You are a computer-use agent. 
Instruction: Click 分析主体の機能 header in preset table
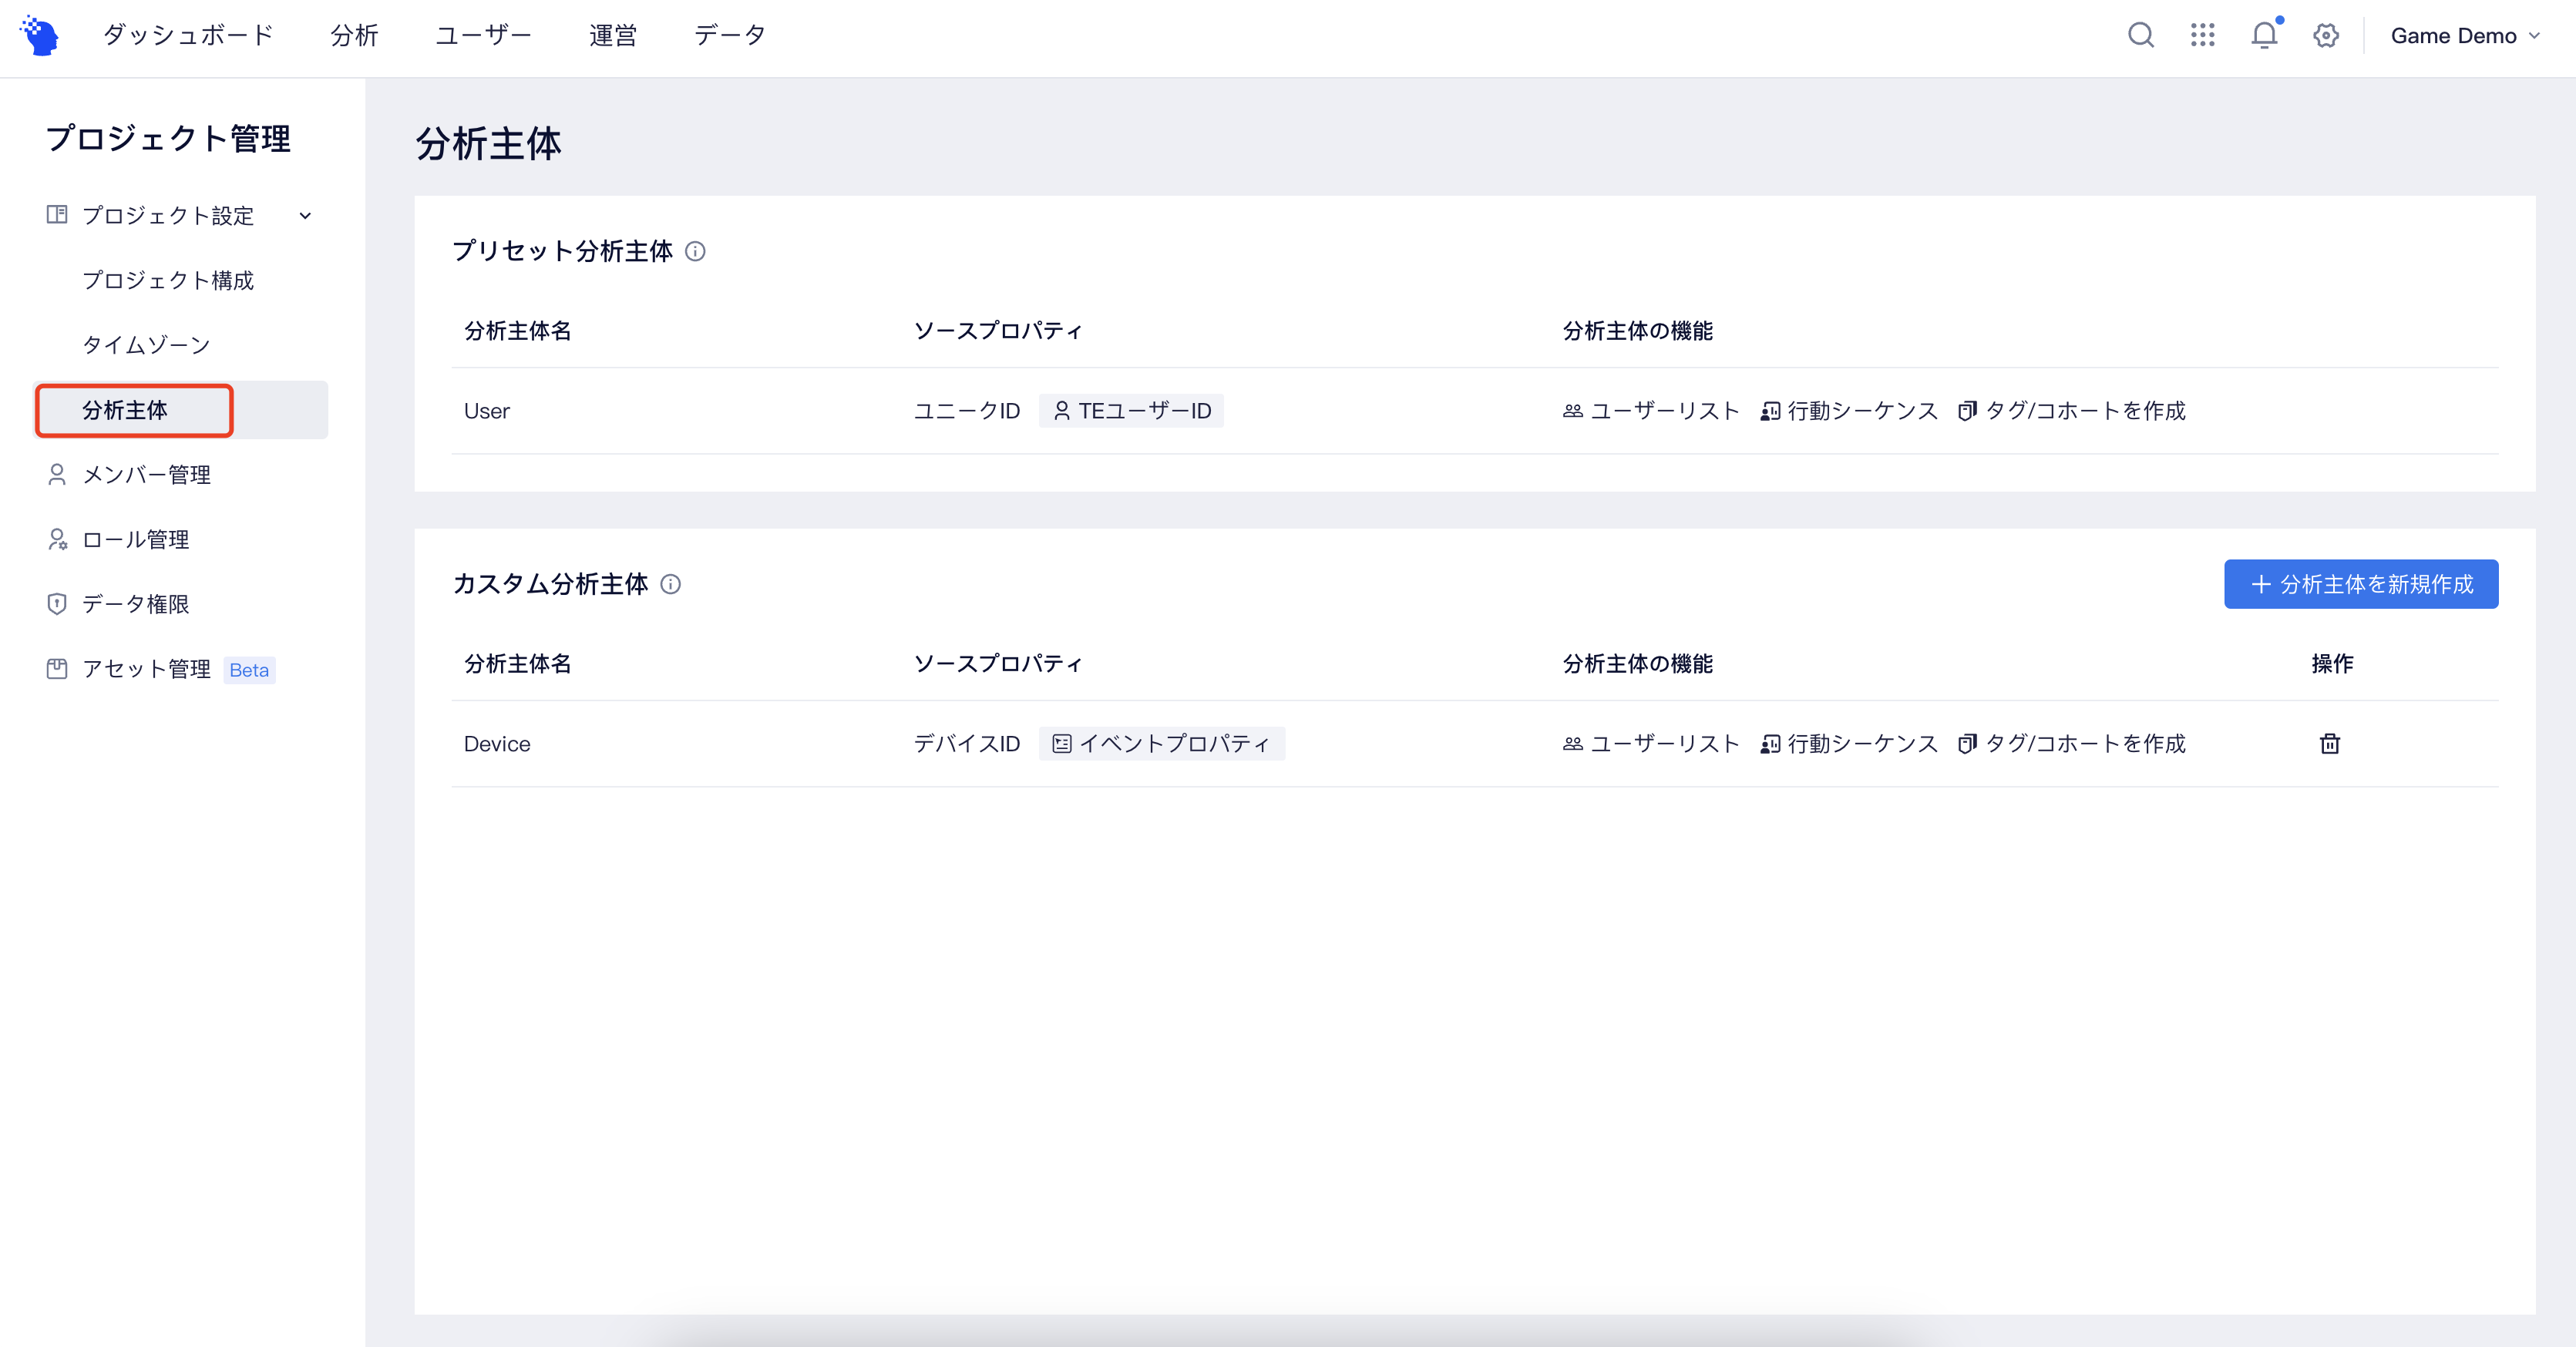[1638, 331]
